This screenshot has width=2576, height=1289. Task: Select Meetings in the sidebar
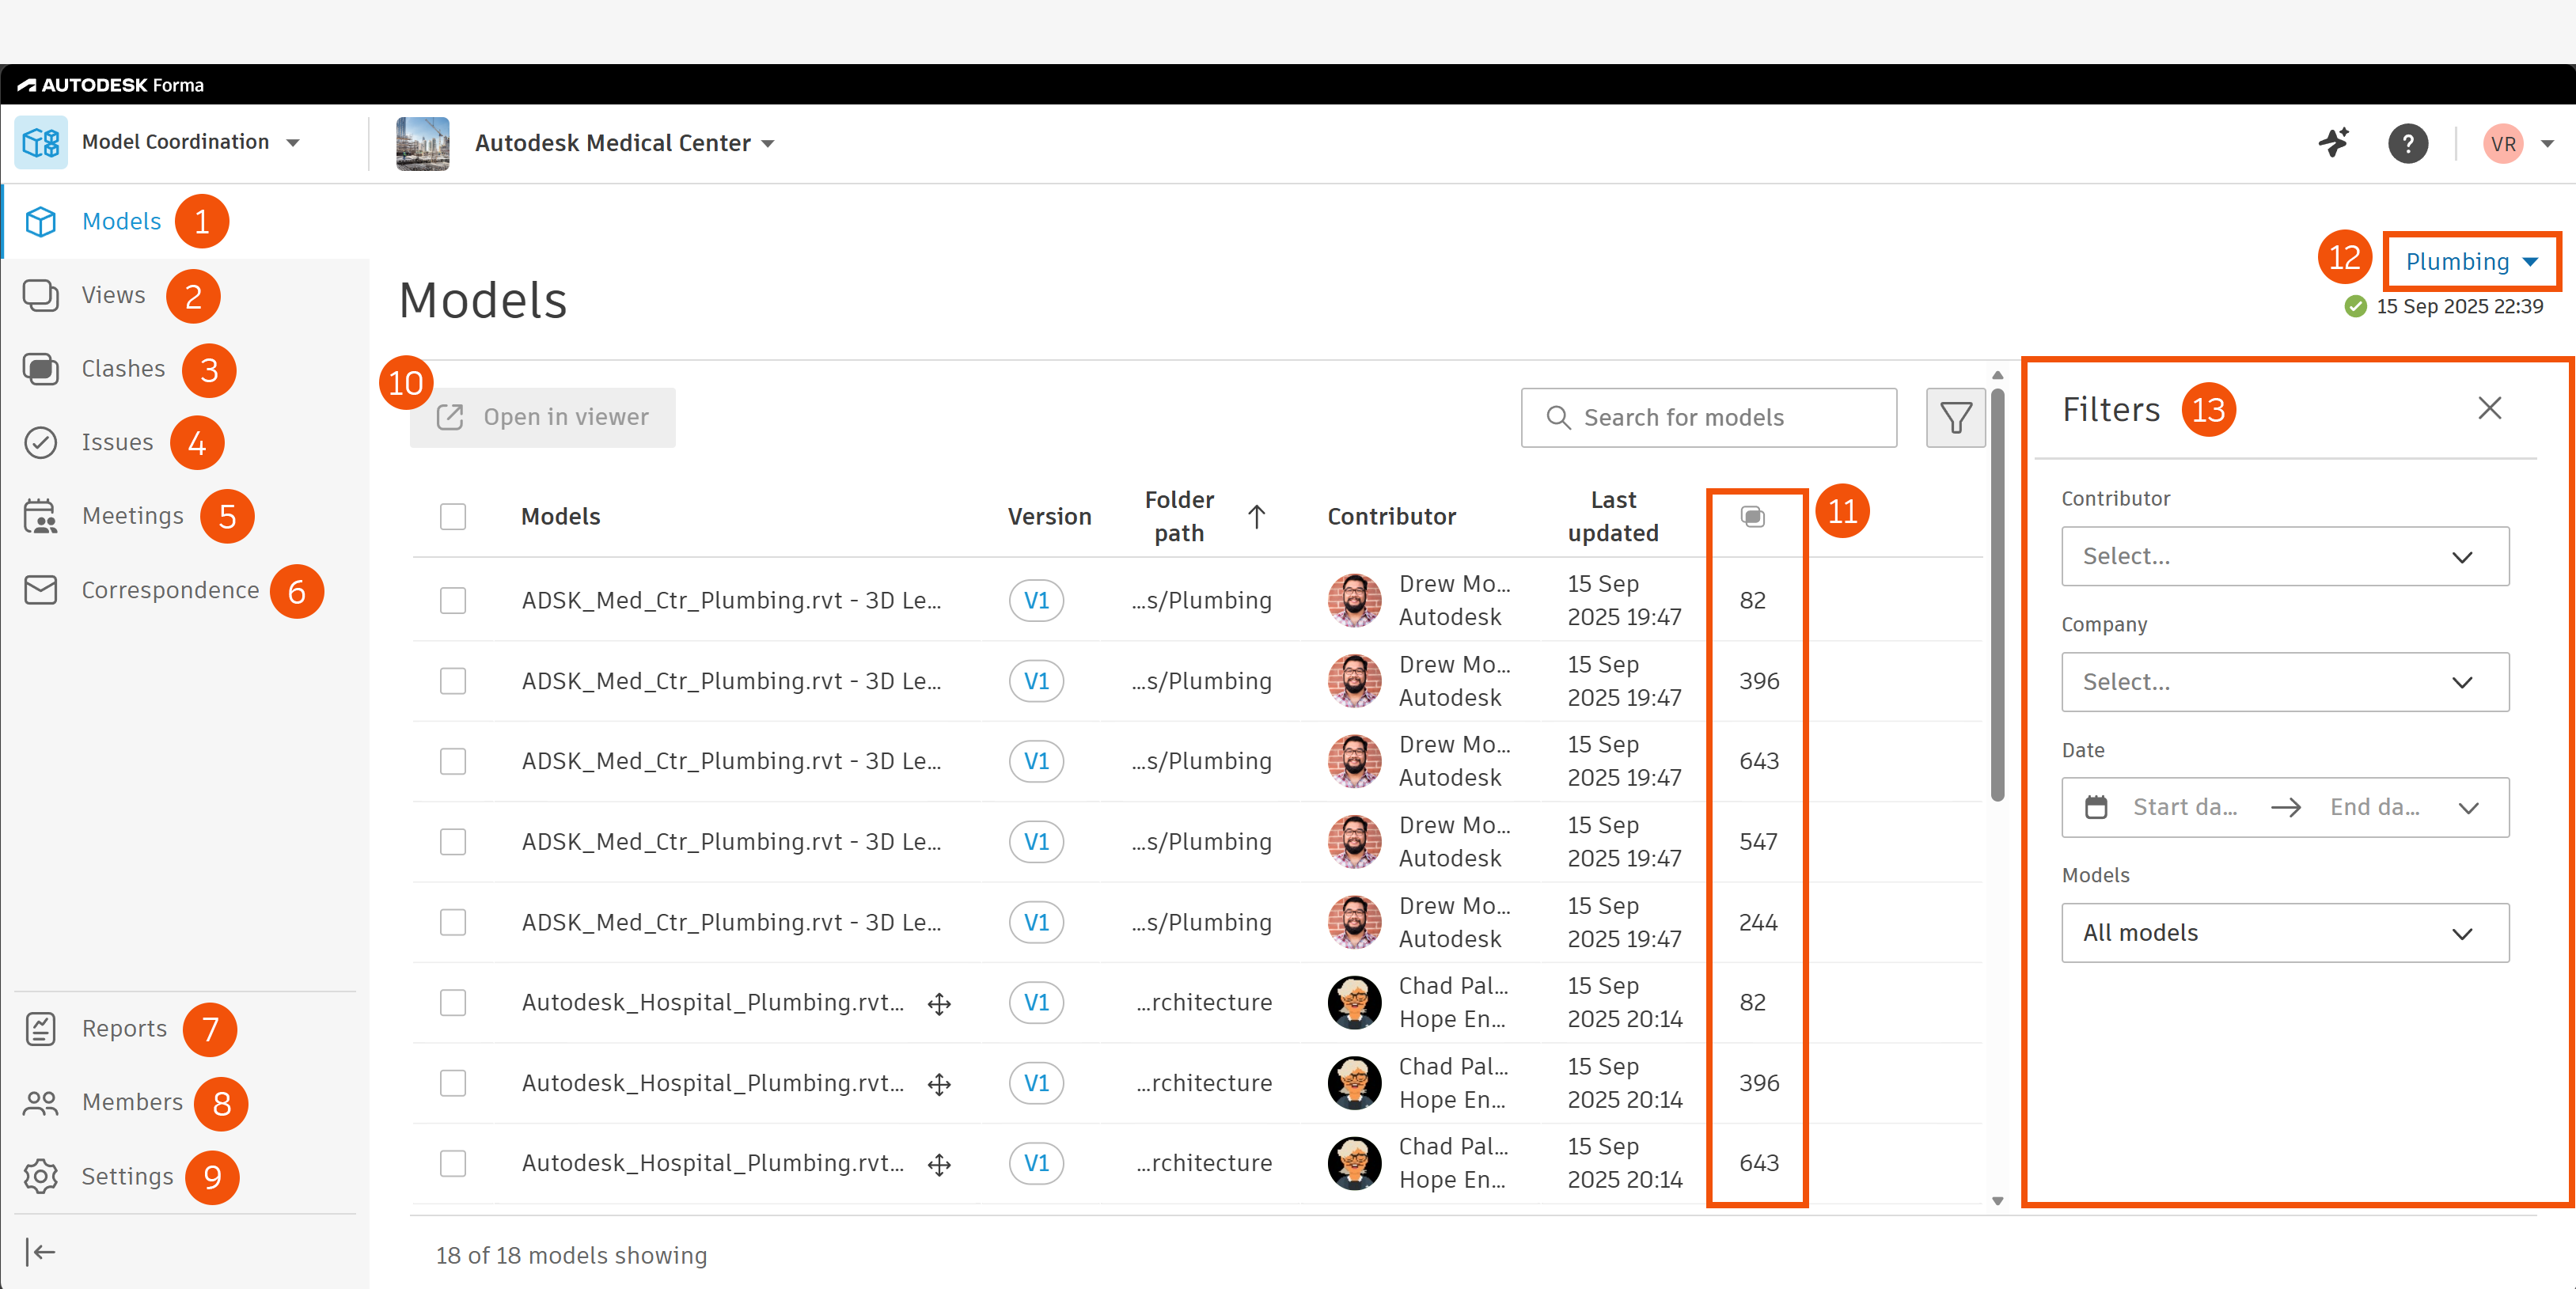132,516
